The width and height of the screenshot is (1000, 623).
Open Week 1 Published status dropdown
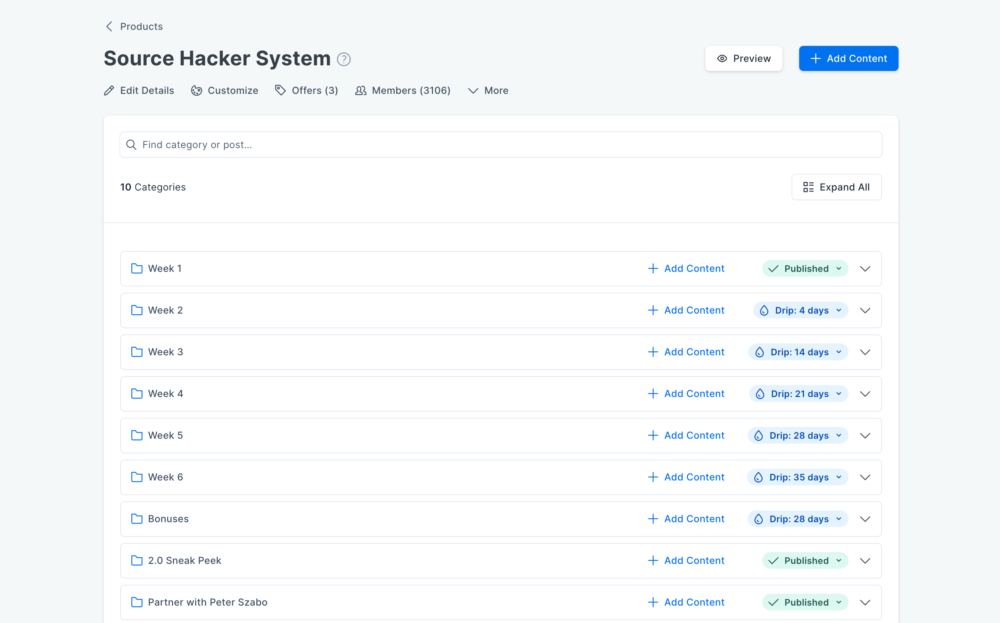coord(805,268)
